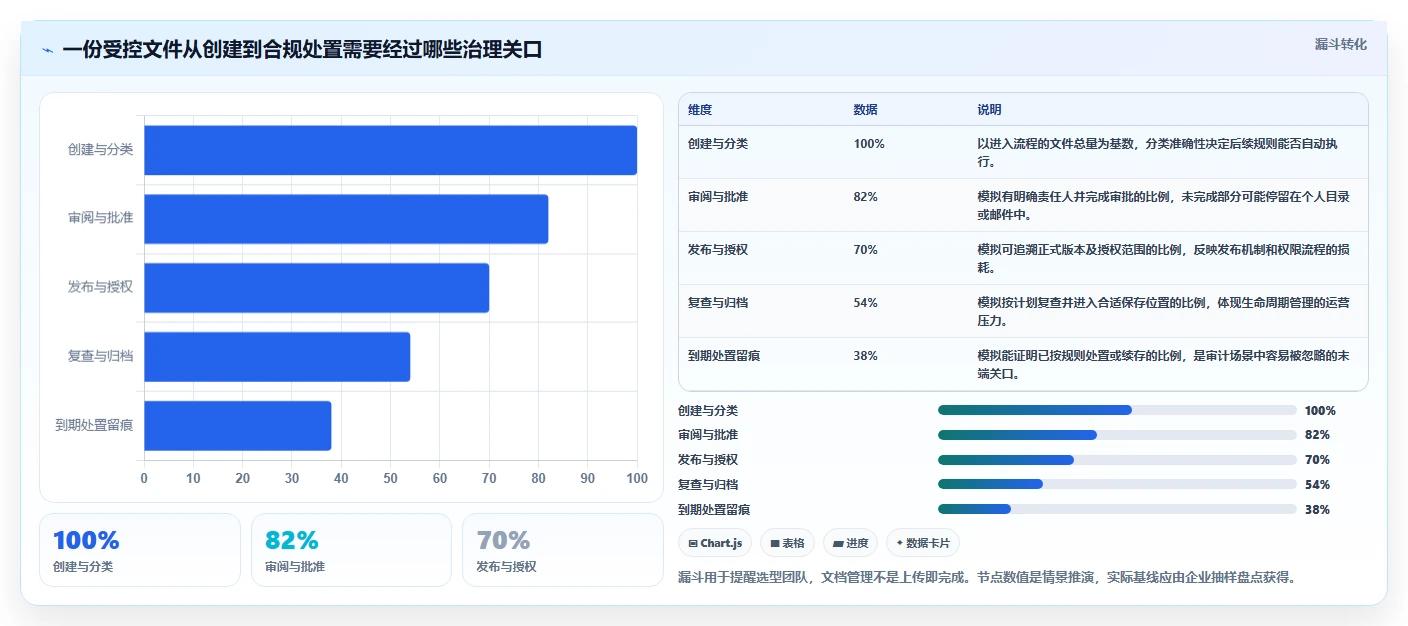Select the 发布与授权 bar in the chart
The width and height of the screenshot is (1408, 626).
click(x=316, y=288)
